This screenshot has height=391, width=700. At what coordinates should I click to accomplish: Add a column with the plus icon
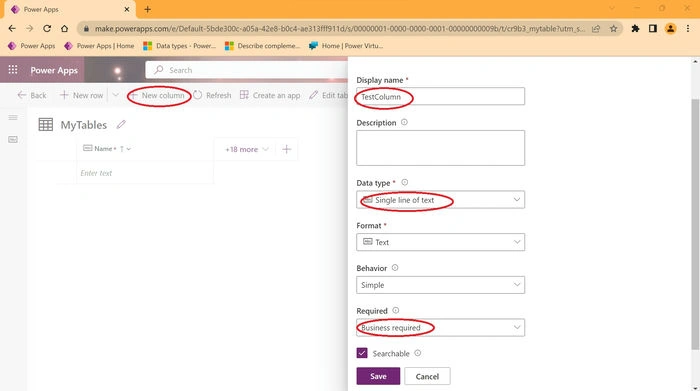coord(287,149)
